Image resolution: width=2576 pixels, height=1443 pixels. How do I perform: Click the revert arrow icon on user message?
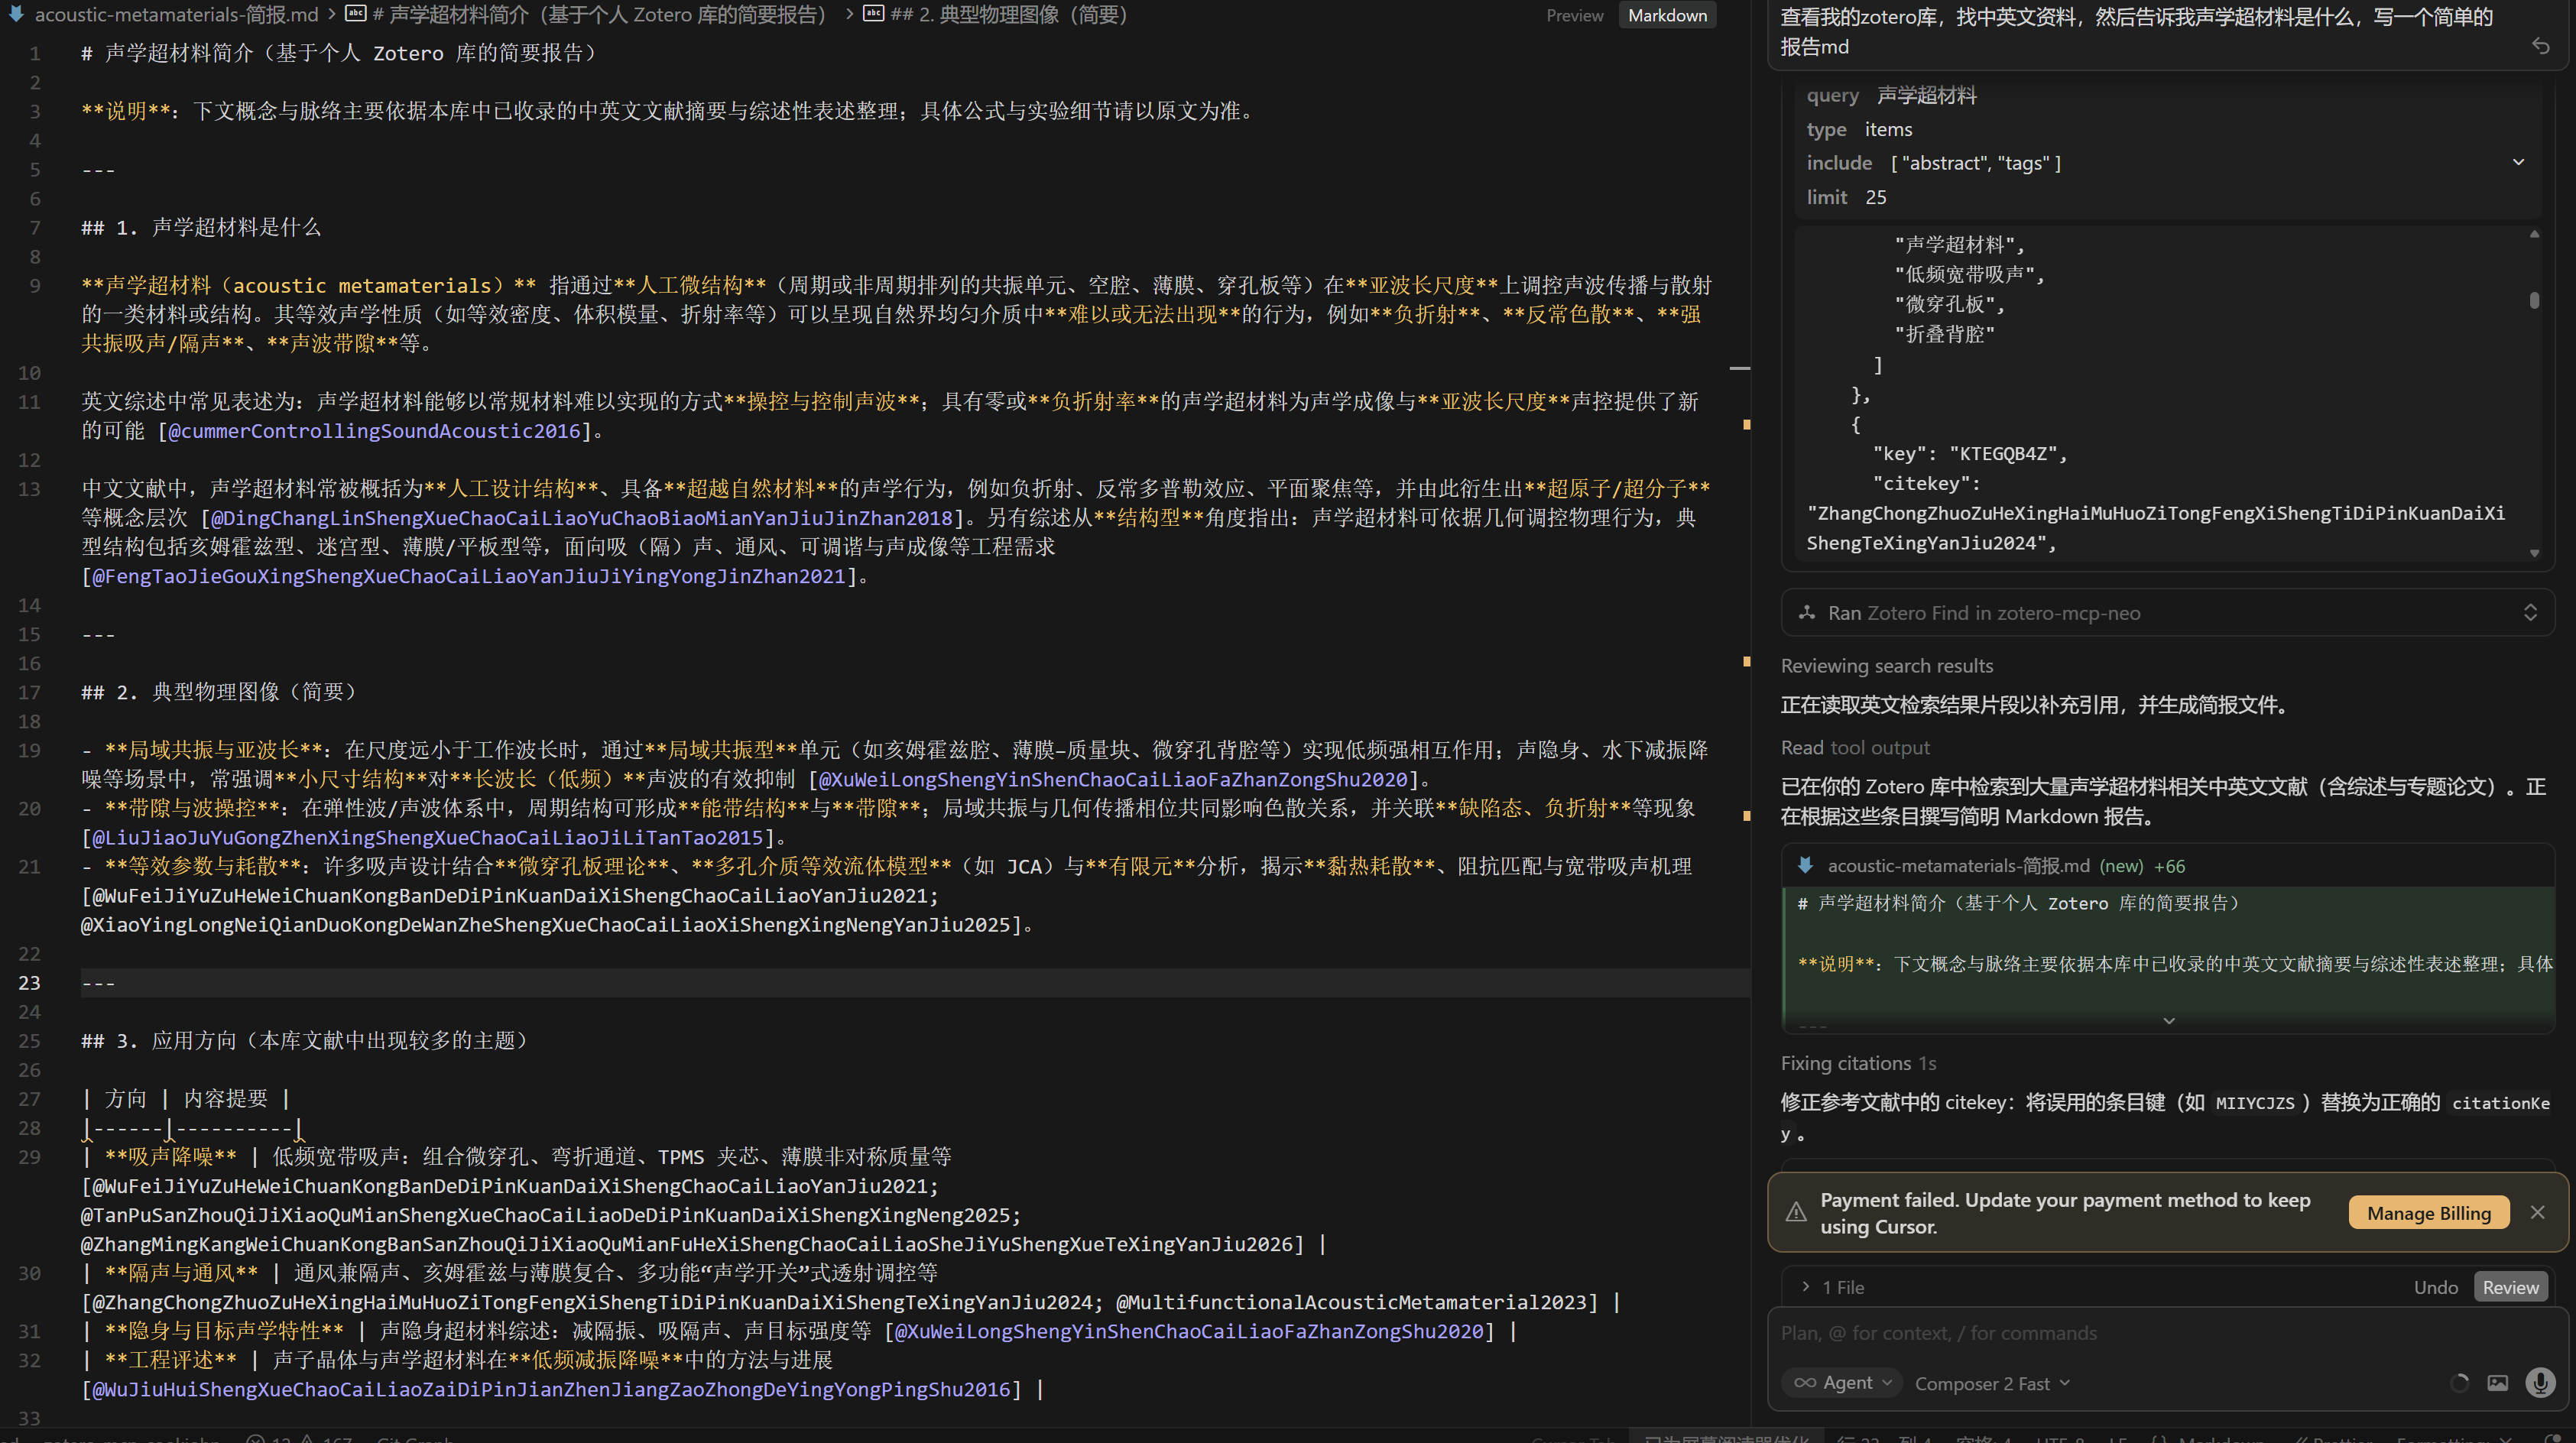pyautogui.click(x=2540, y=46)
